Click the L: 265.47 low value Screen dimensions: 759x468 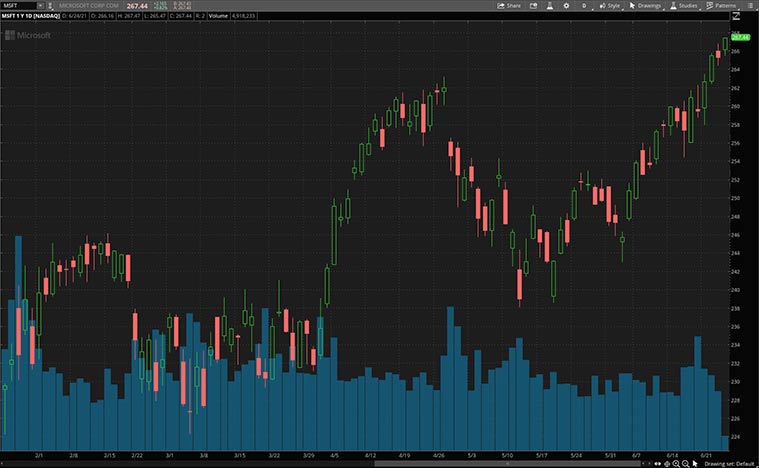tap(154, 16)
